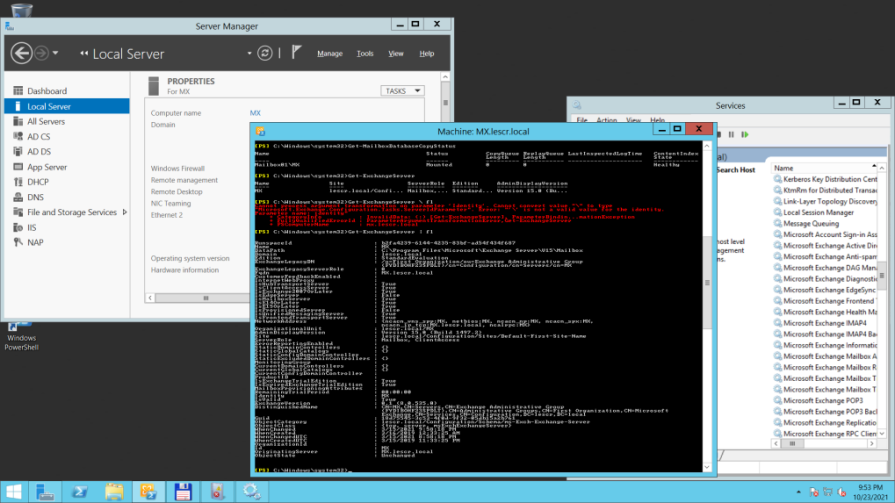Refresh the Server Manager view
Image resolution: width=895 pixels, height=503 pixels.
(265, 53)
